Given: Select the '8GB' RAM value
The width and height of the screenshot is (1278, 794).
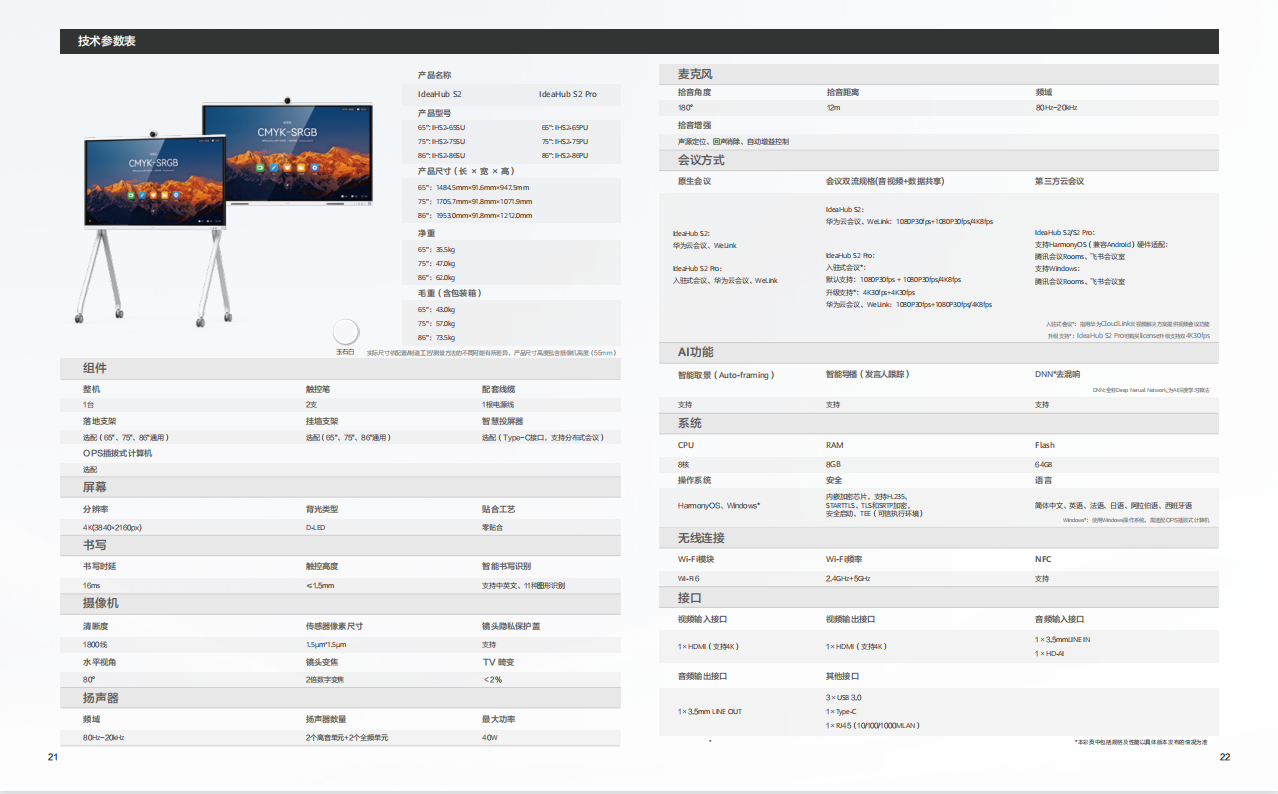Looking at the screenshot, I should 833,465.
